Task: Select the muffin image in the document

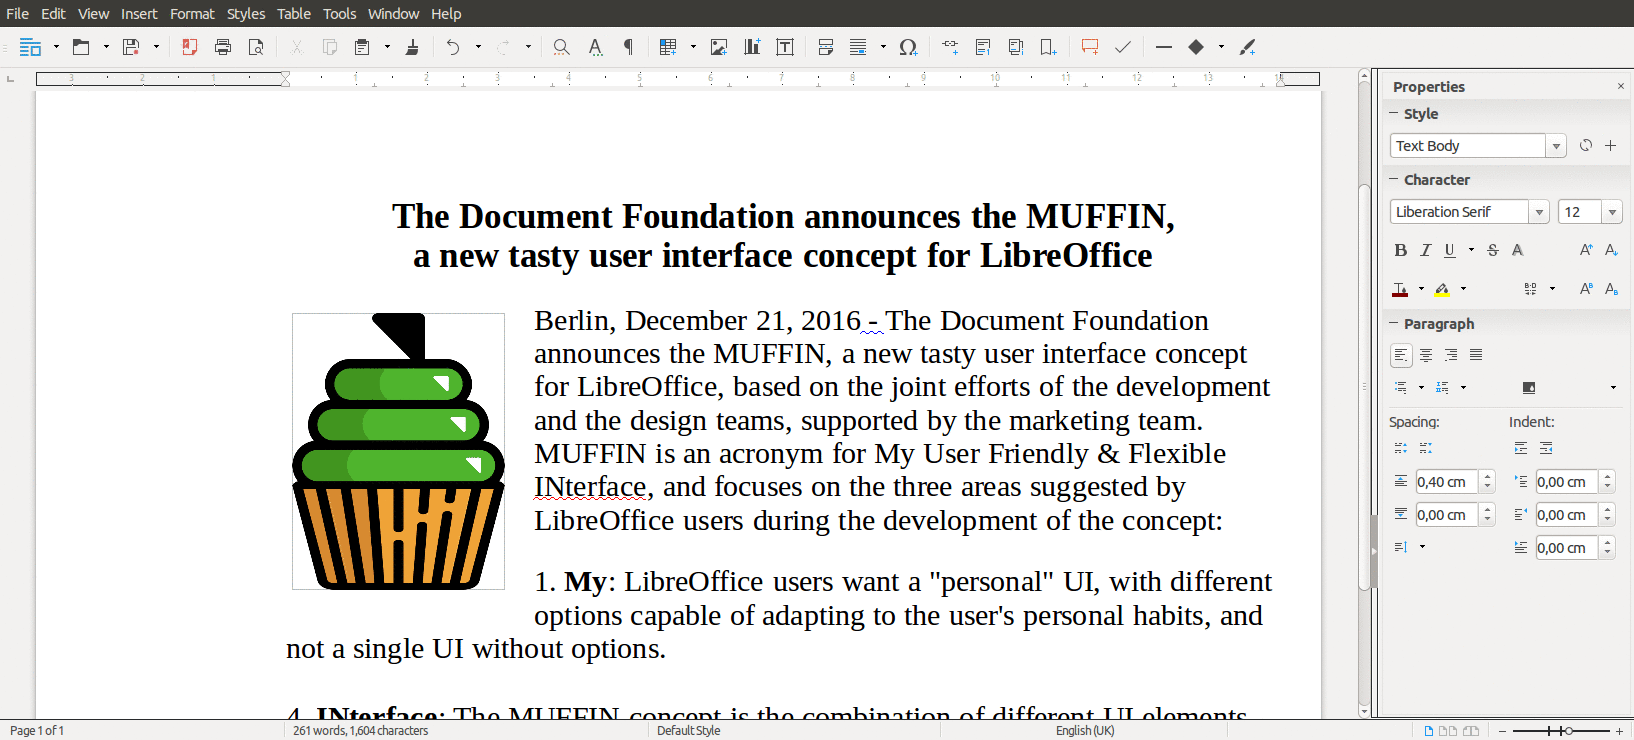Action: coord(398,451)
